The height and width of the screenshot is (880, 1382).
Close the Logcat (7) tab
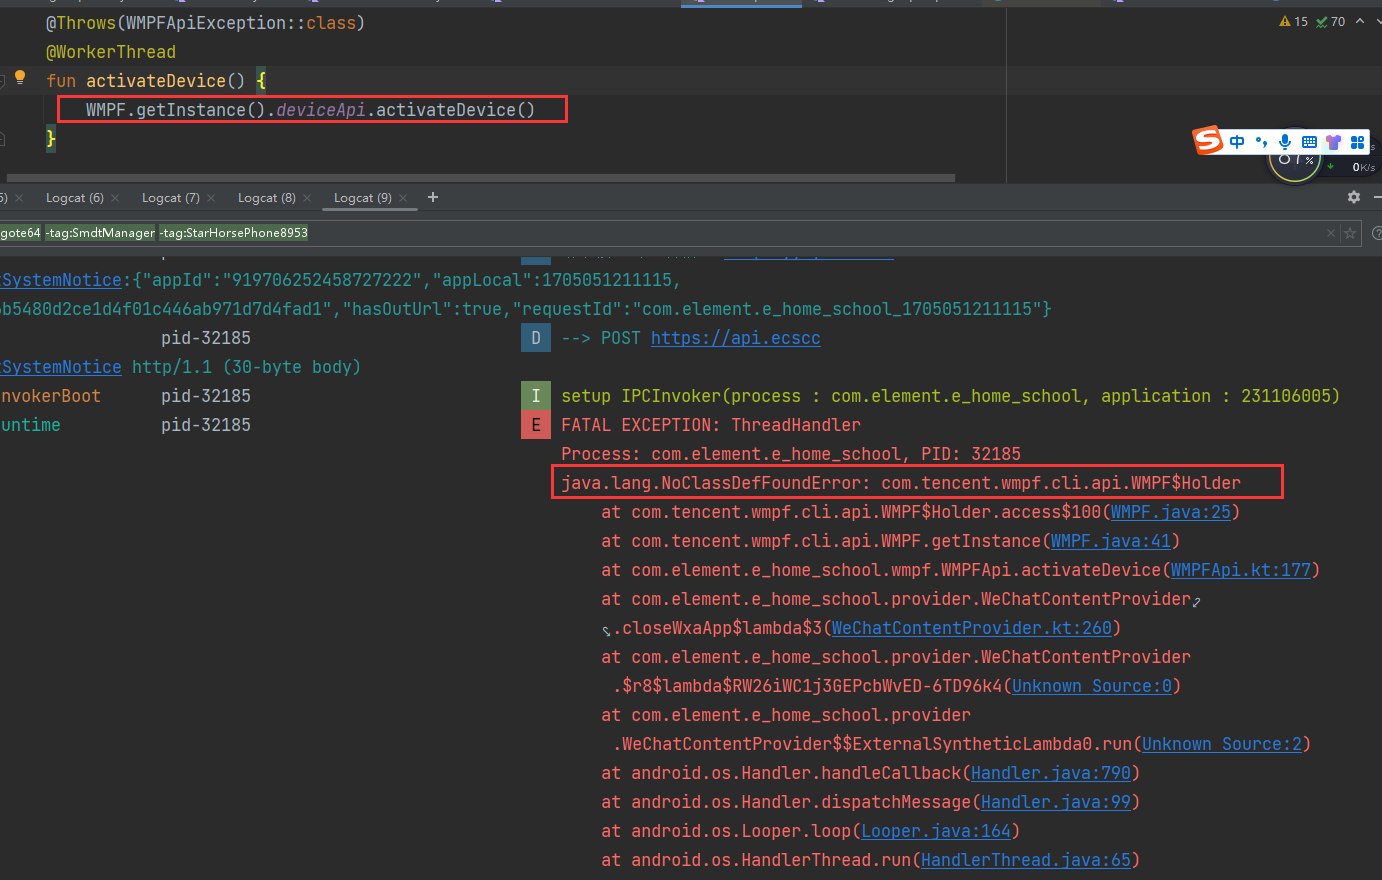coord(211,198)
